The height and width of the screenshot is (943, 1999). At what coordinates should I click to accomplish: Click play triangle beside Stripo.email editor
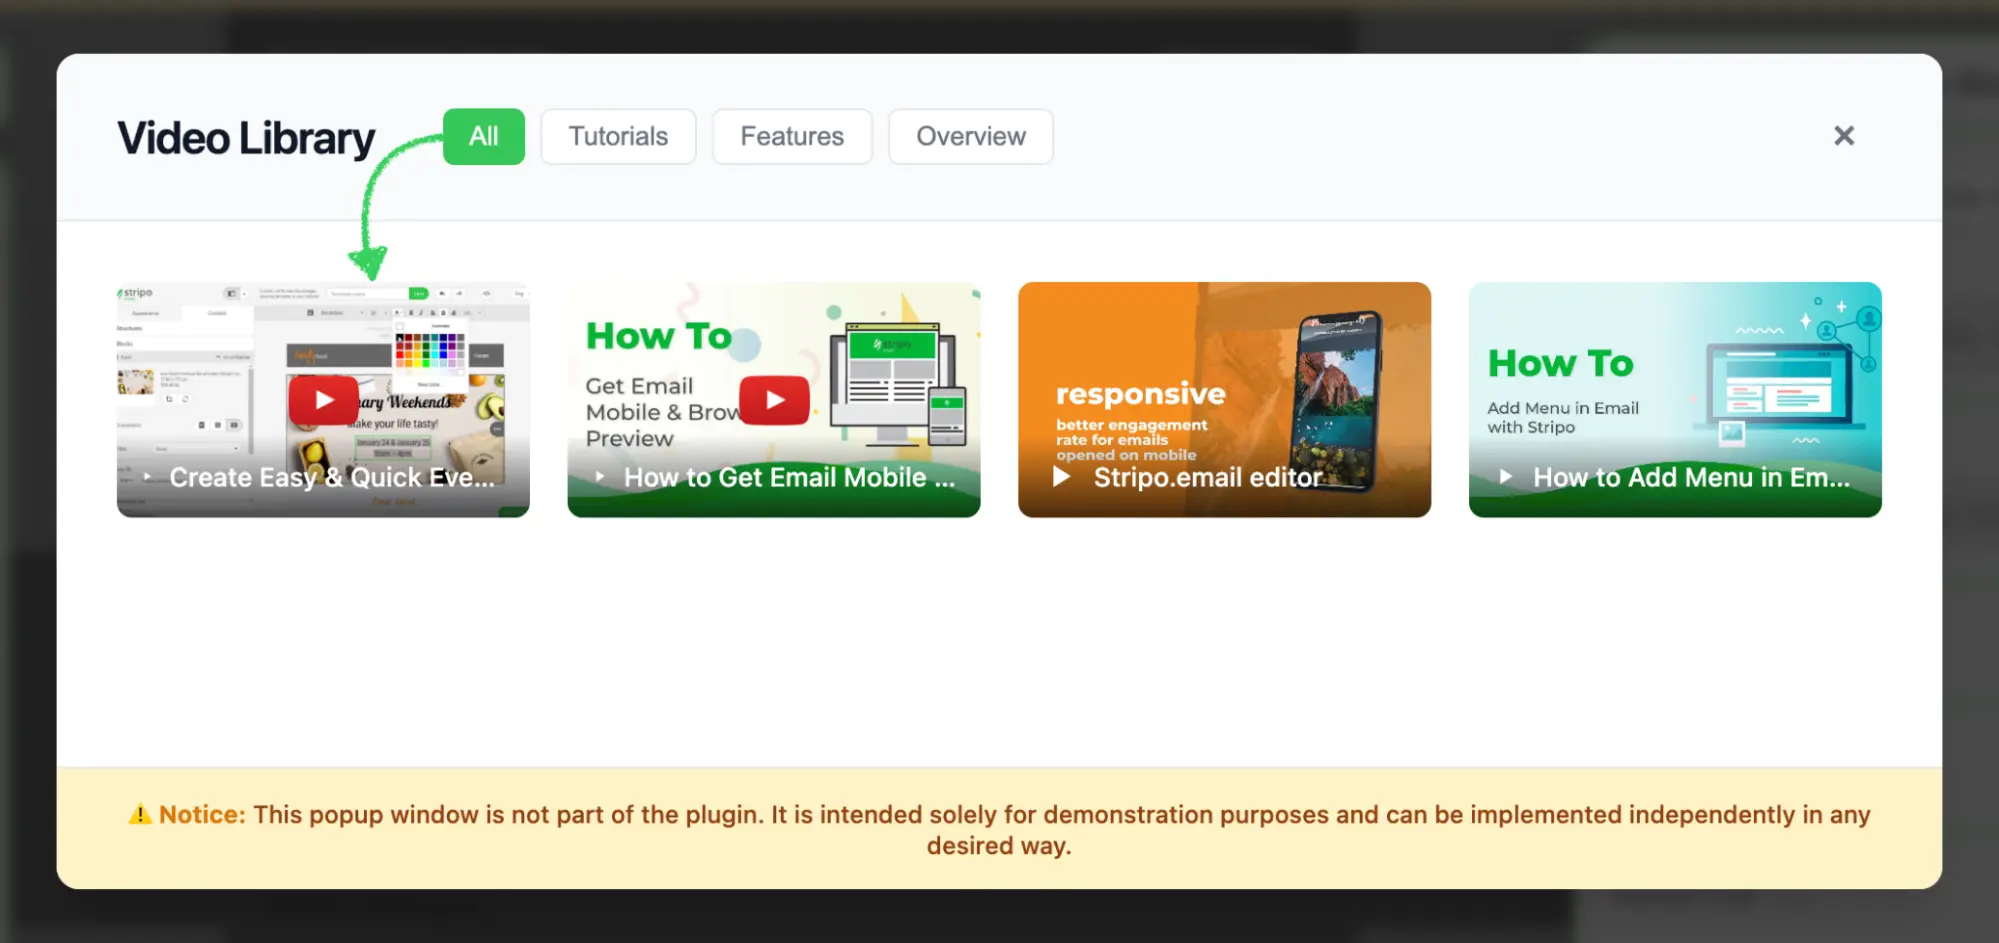[x=1062, y=477]
